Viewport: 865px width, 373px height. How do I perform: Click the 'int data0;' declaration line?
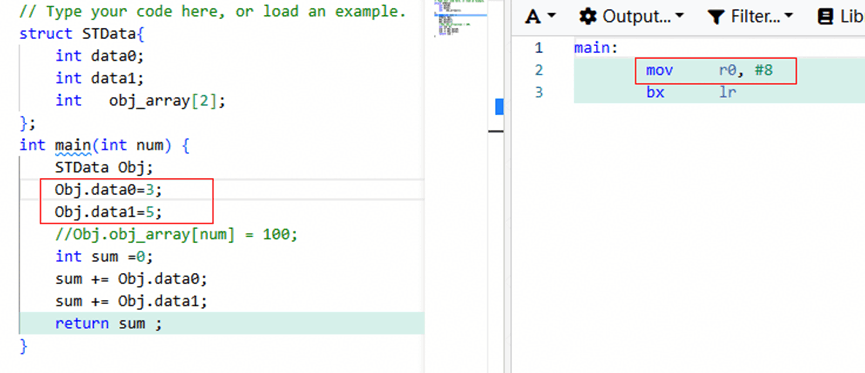99,56
